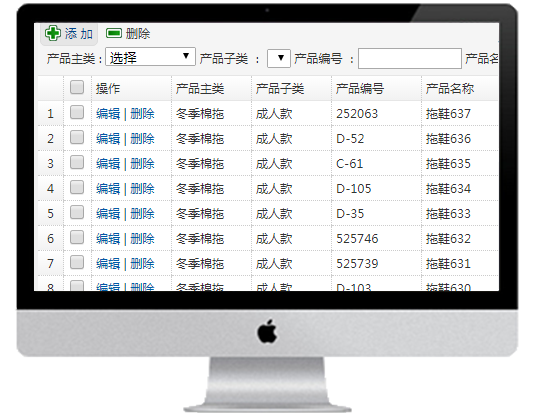Click 删除 link for row D-105
537x413 pixels.
[142, 189]
